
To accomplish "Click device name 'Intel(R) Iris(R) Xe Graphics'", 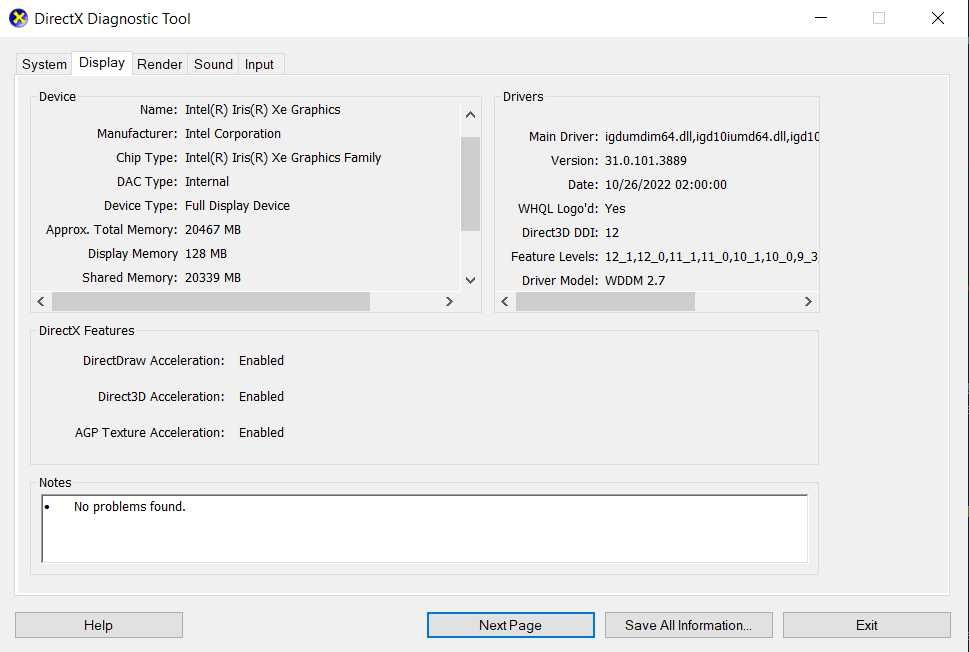I will (x=263, y=110).
